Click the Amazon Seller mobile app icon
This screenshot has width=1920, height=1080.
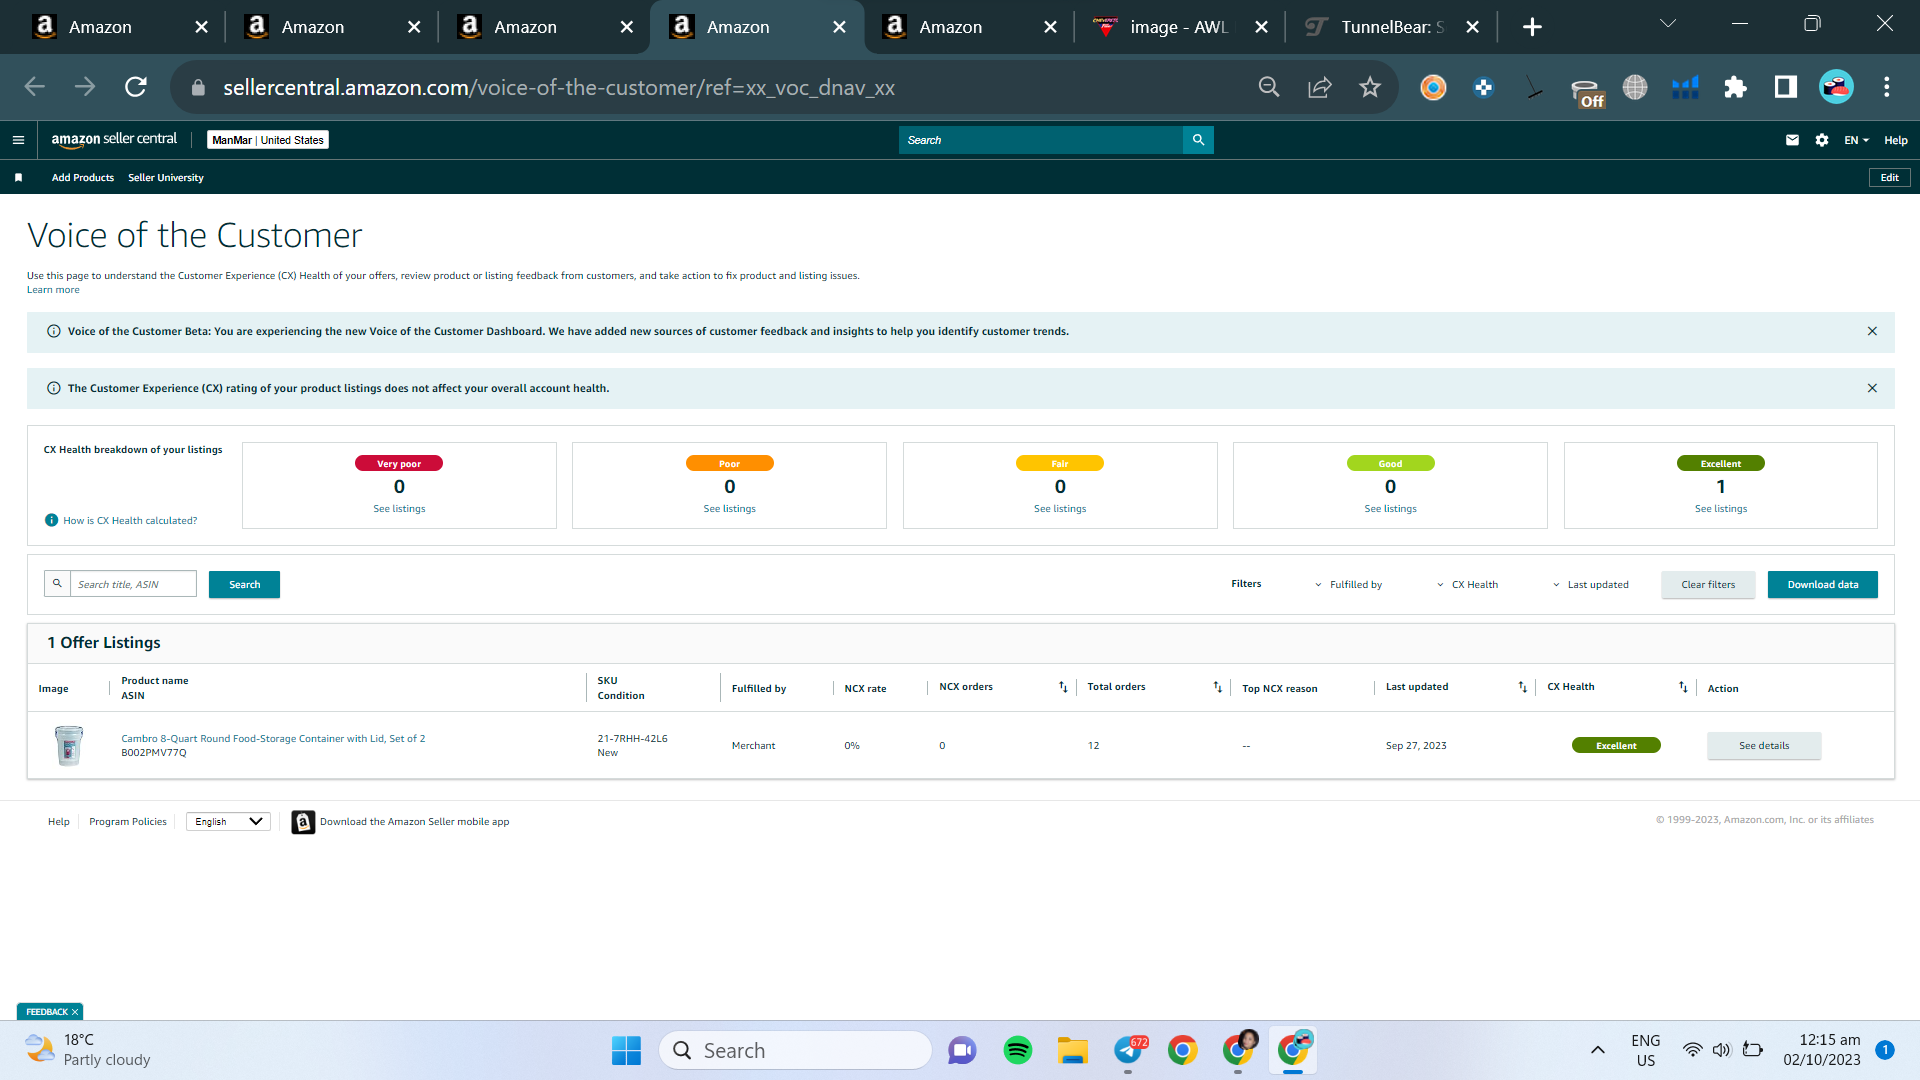coord(303,822)
